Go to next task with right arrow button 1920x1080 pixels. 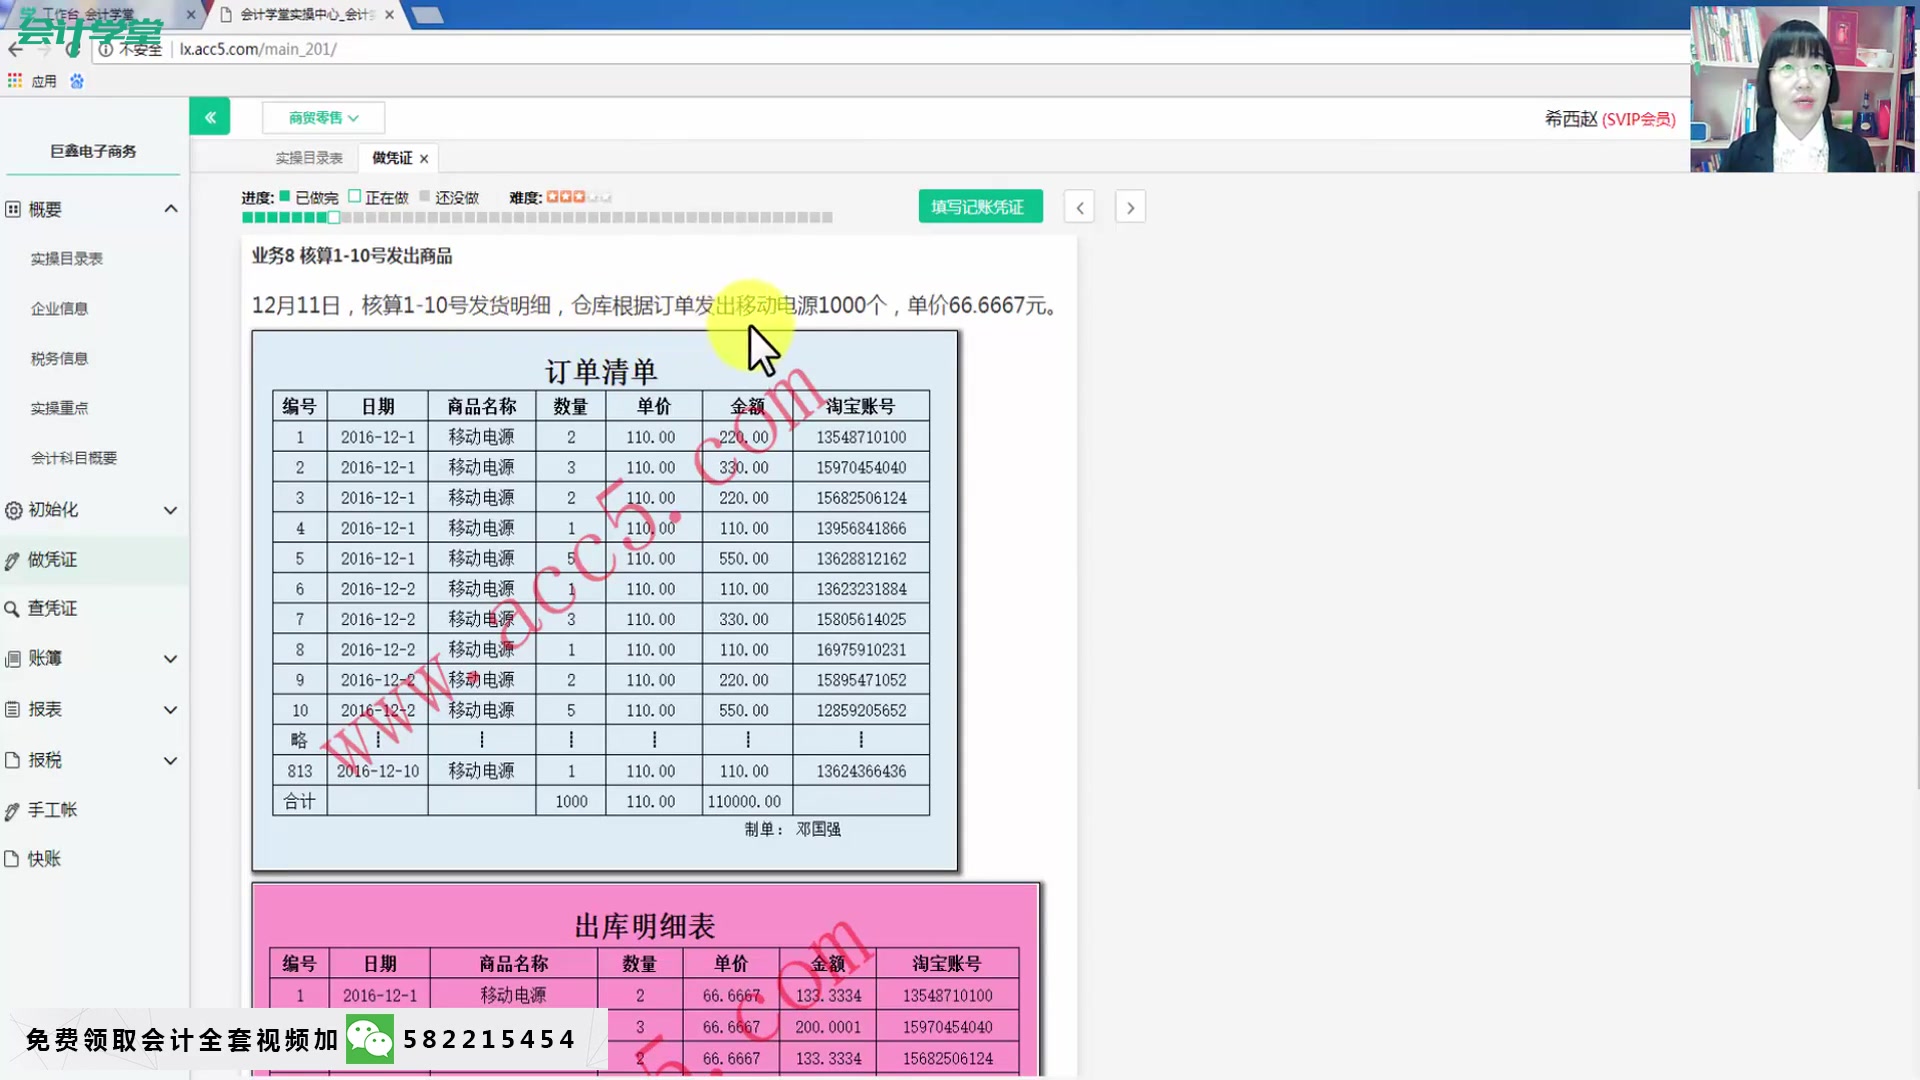1130,206
